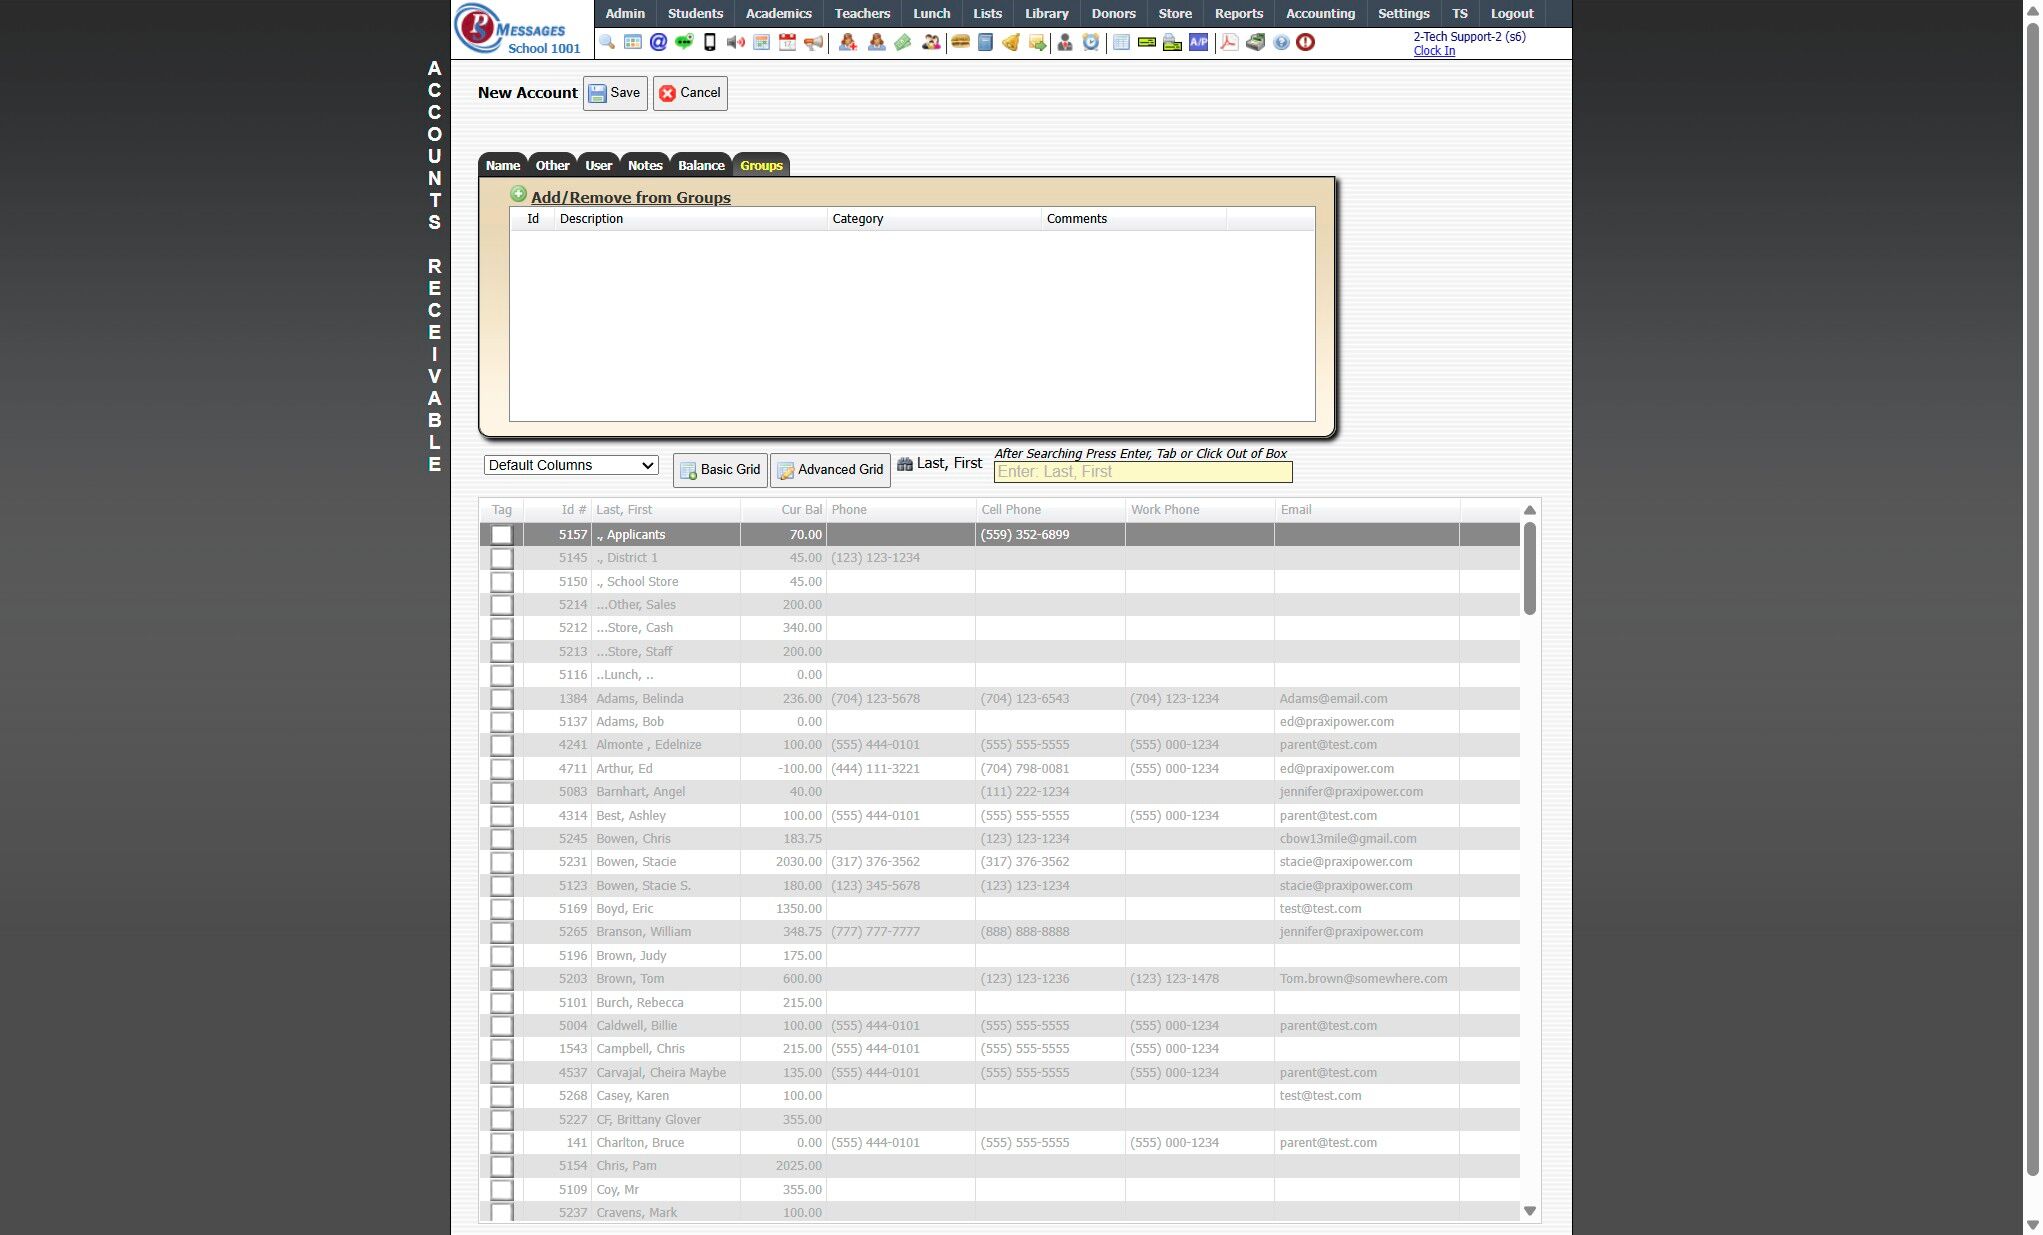Screen dimensions: 2043x1235
Task: Open the A/P accounts payable icon
Action: [1198, 42]
